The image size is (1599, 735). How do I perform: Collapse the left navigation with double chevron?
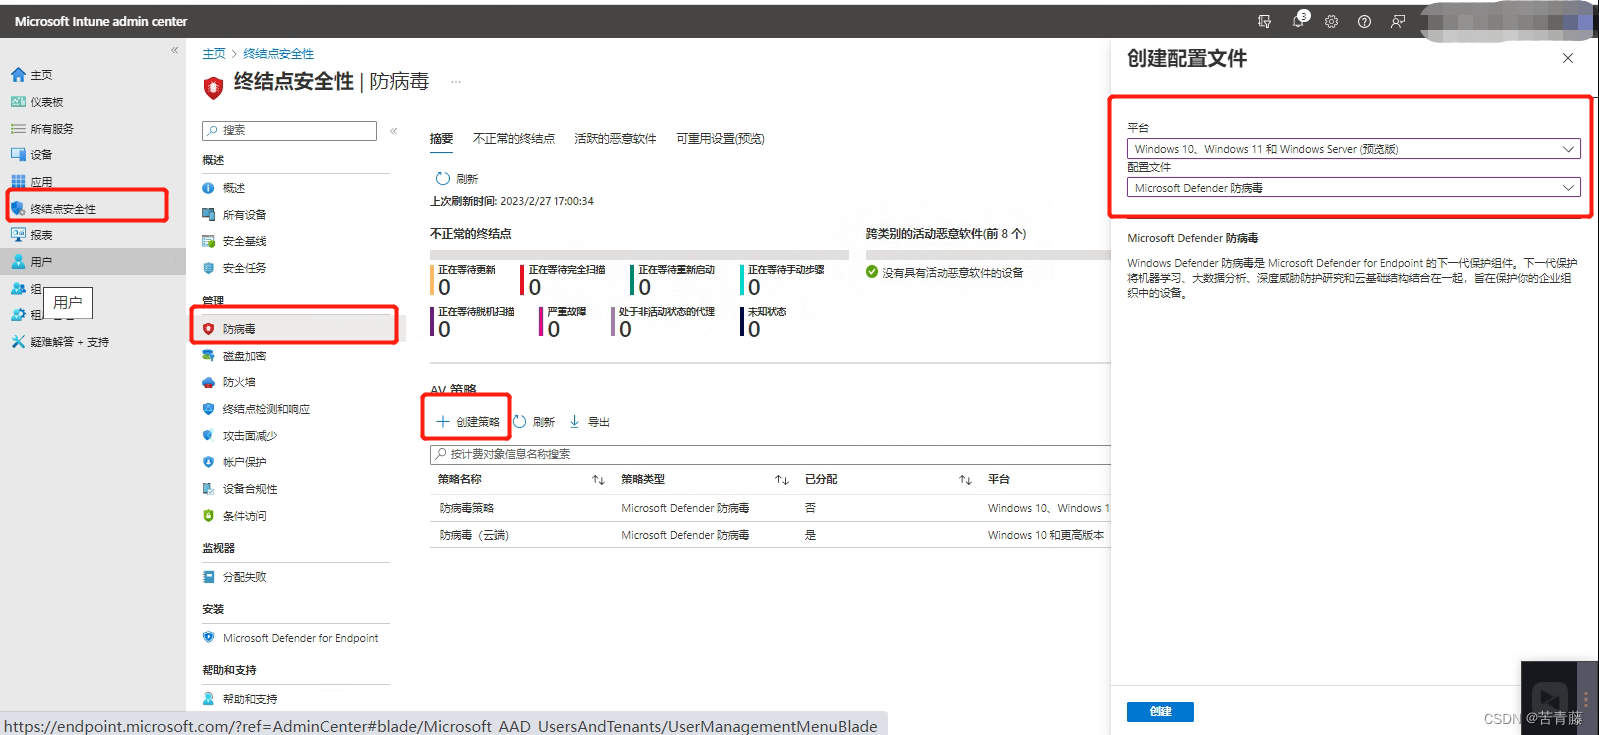(174, 50)
